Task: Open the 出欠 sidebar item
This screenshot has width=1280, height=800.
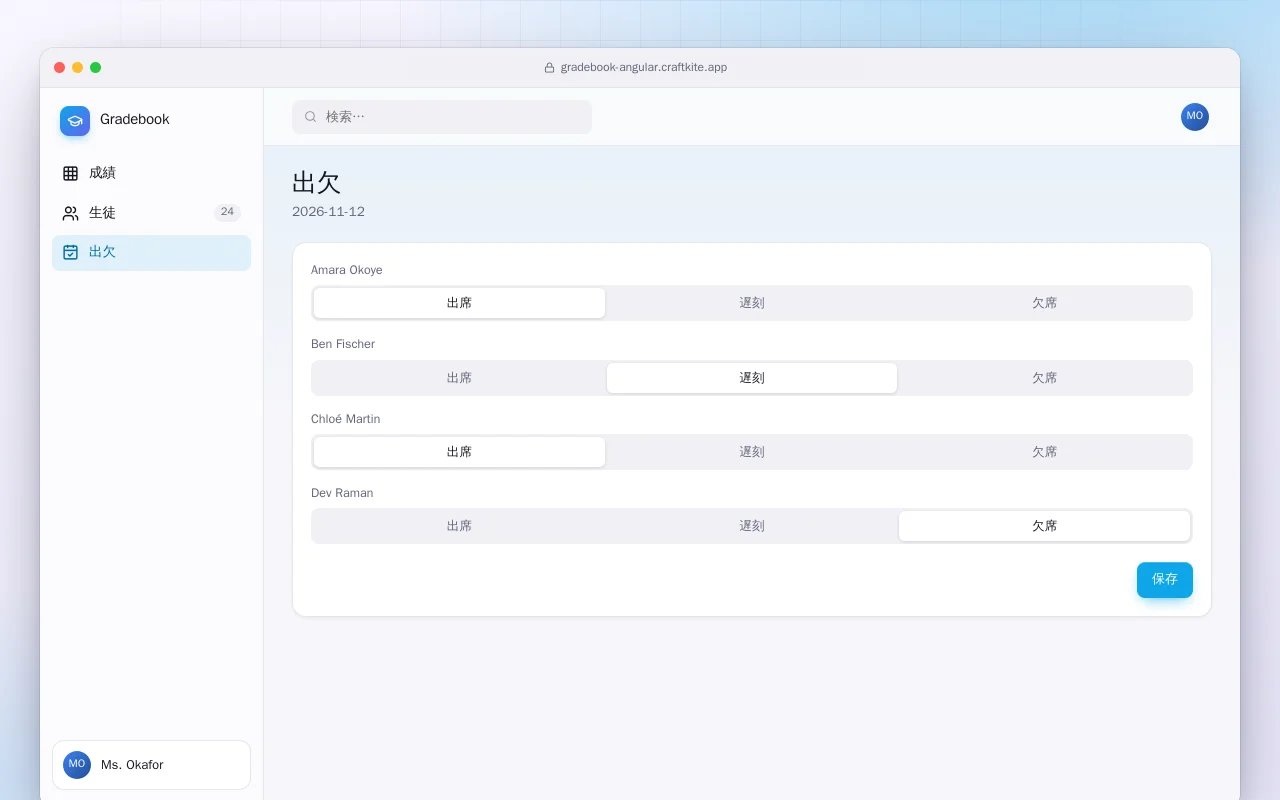Action: point(151,252)
